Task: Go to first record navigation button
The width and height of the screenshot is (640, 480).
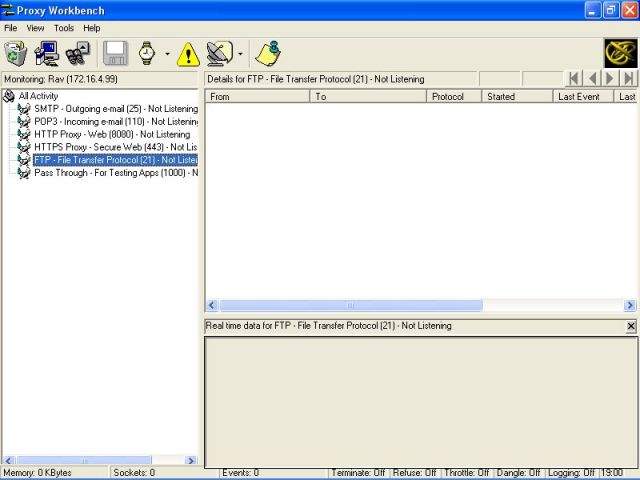Action: (574, 78)
